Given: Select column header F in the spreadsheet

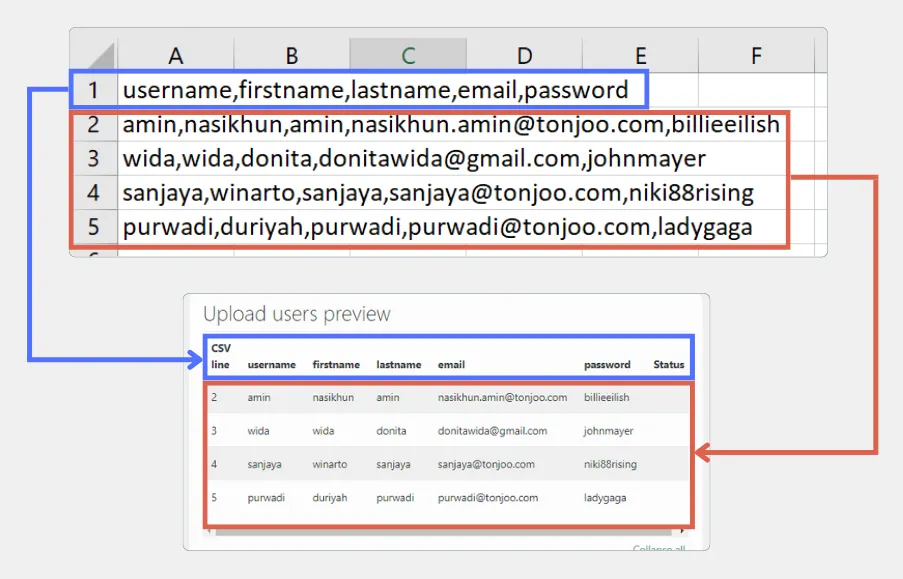Looking at the screenshot, I should coord(755,55).
